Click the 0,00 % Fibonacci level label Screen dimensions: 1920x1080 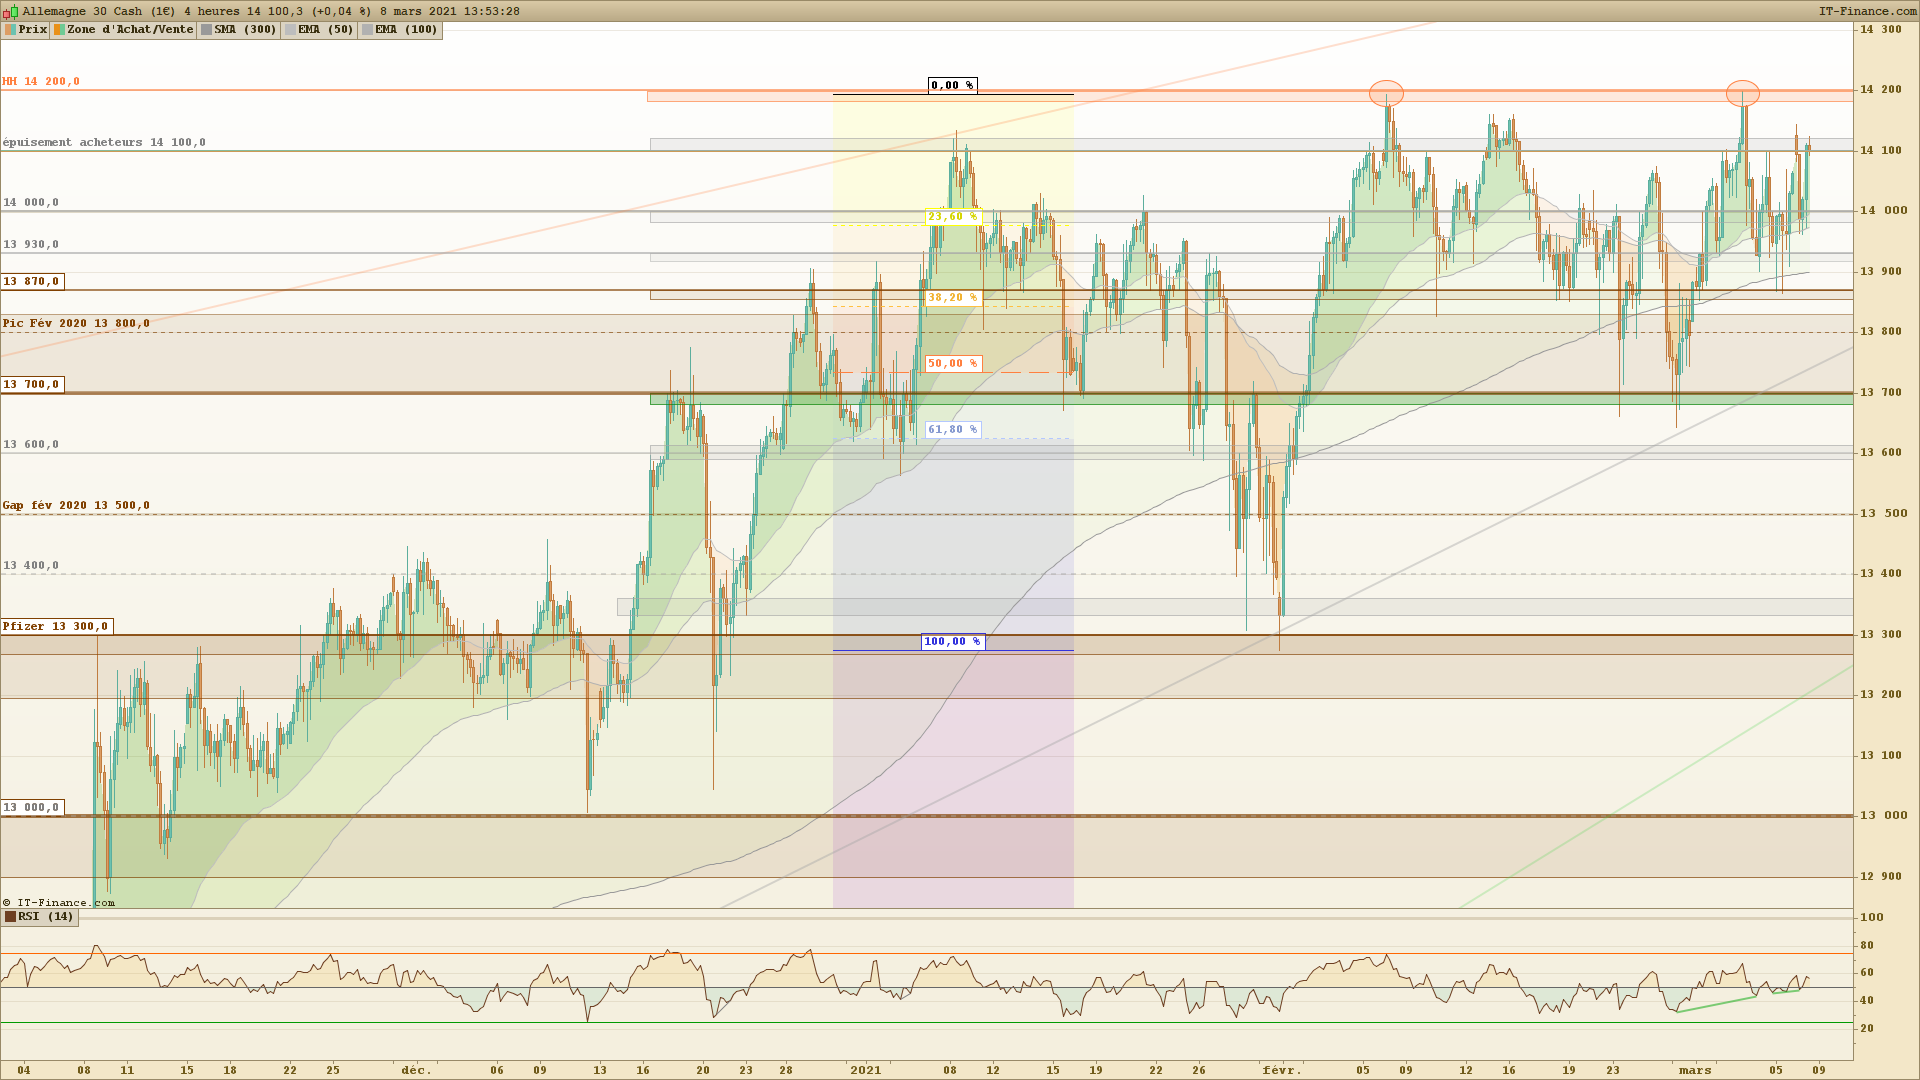952,85
